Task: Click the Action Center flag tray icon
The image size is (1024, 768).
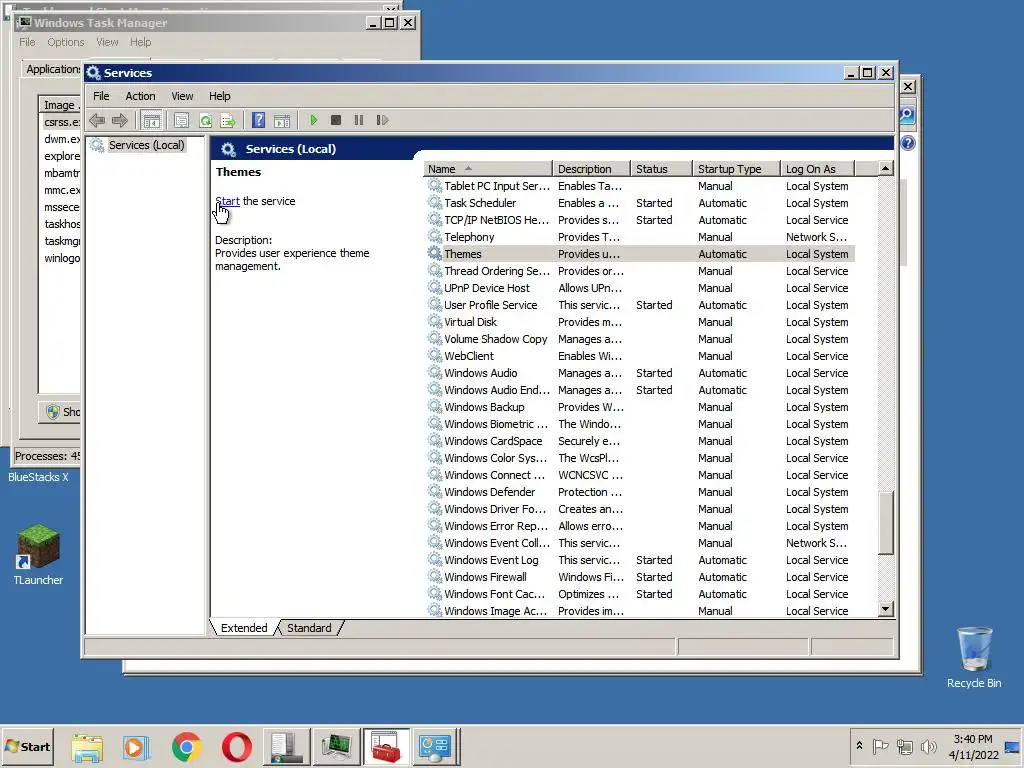Action: tap(880, 746)
